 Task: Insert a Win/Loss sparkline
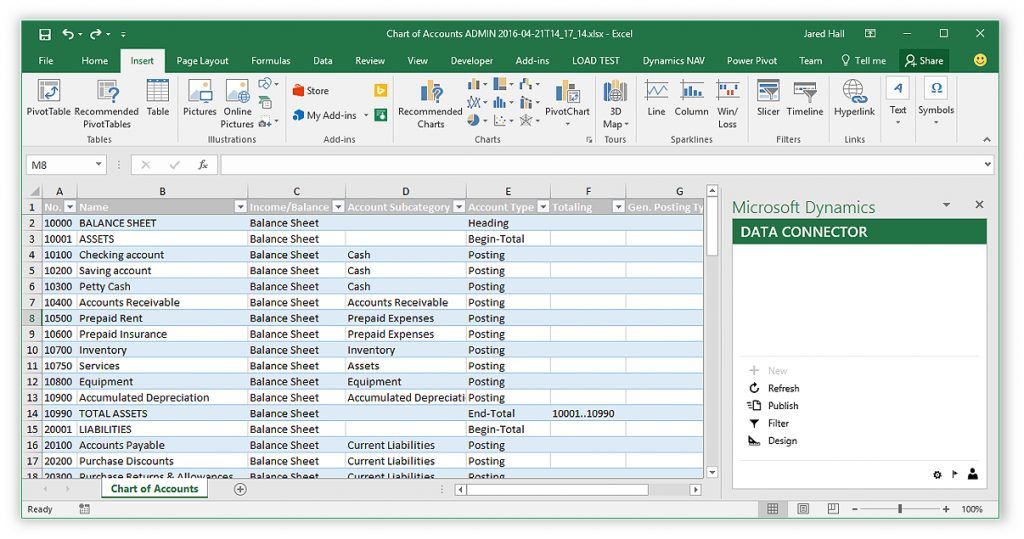click(728, 103)
